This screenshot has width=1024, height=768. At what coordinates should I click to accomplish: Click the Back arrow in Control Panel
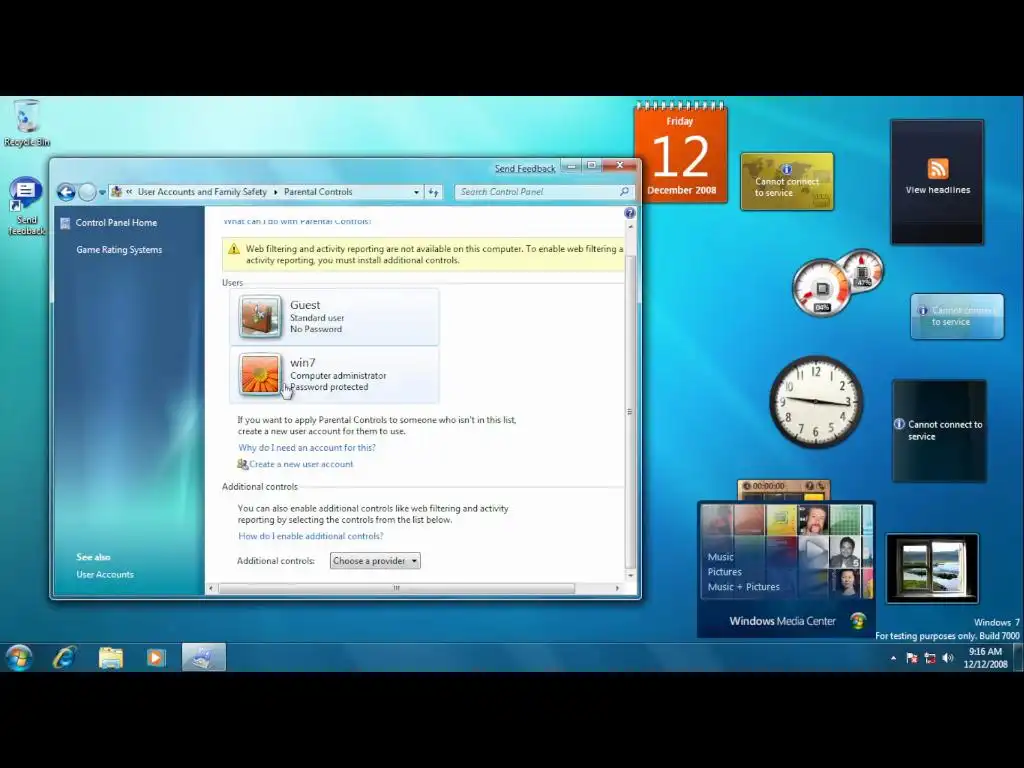(66, 192)
